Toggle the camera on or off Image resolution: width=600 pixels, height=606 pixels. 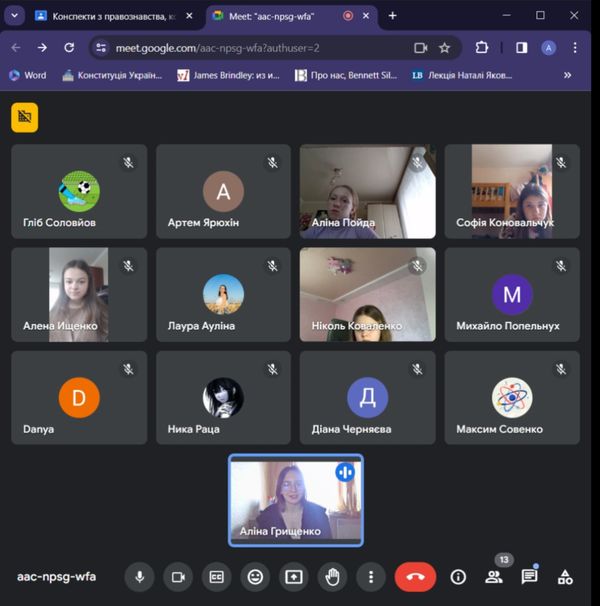click(x=179, y=577)
